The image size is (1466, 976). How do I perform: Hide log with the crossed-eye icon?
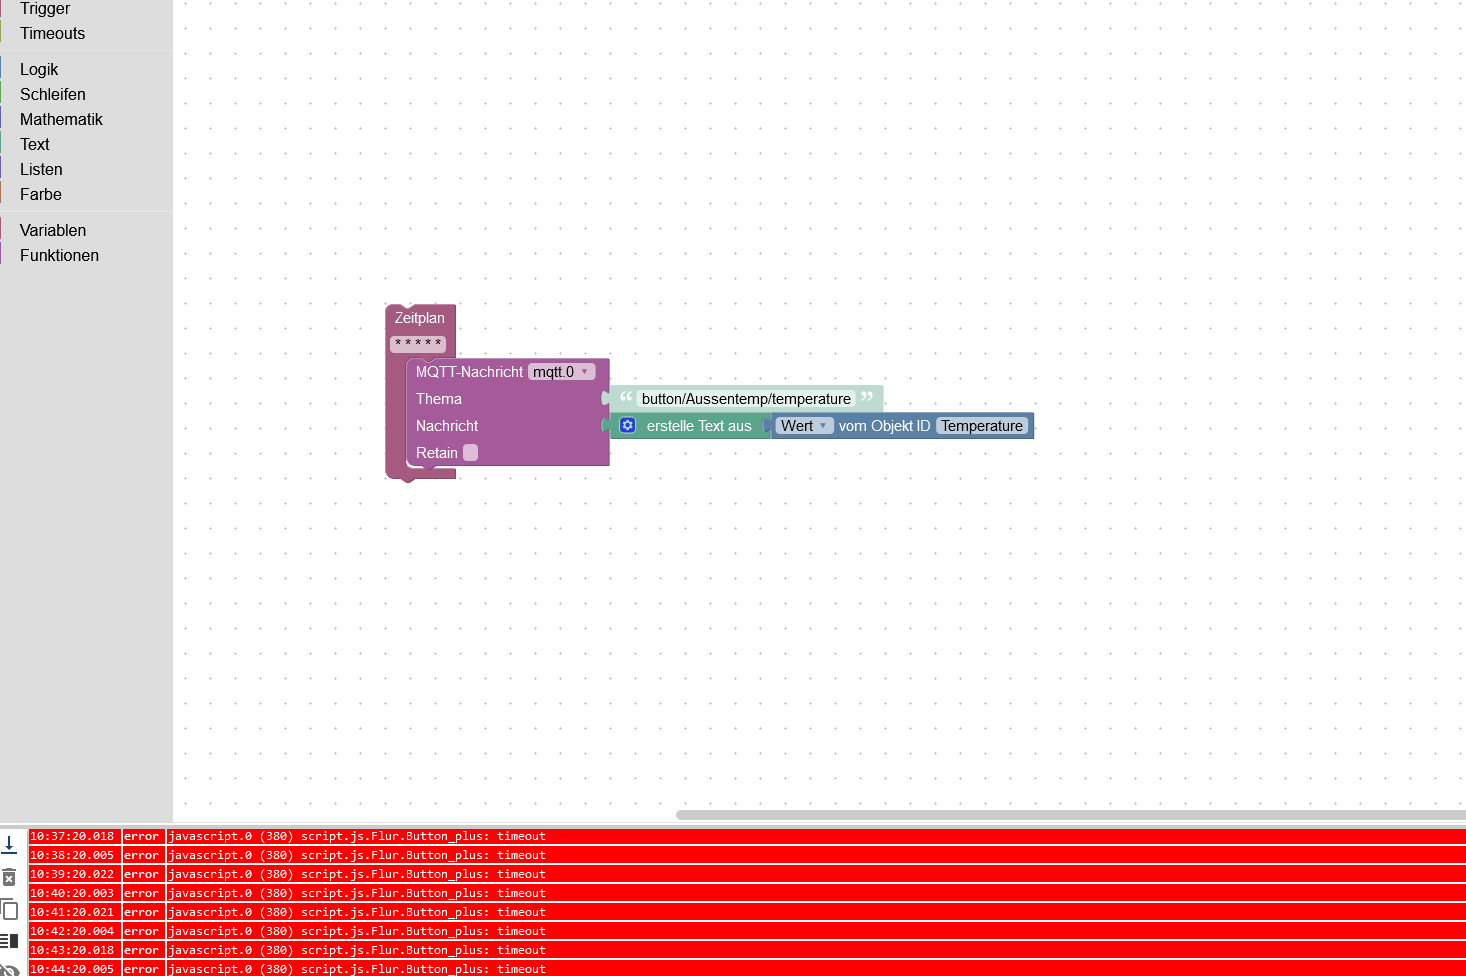[x=9, y=970]
